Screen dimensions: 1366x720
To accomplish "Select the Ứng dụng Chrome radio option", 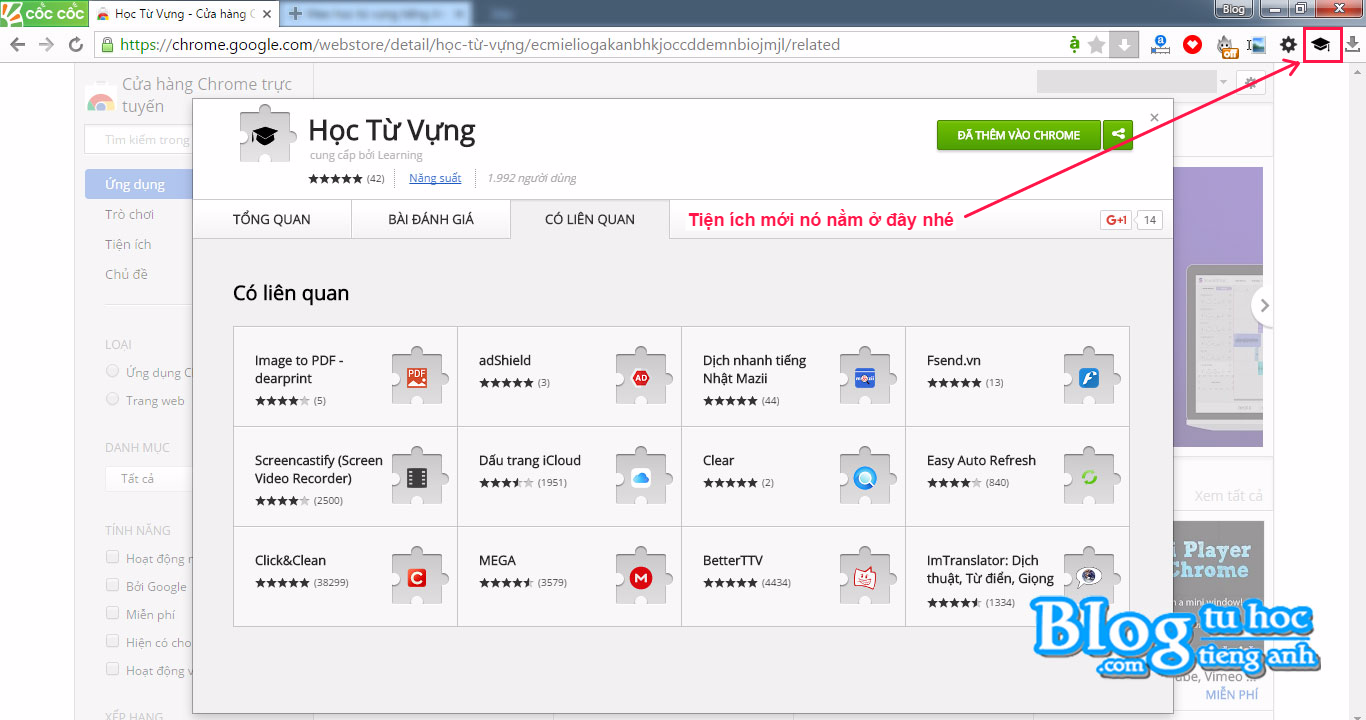I will [113, 372].
